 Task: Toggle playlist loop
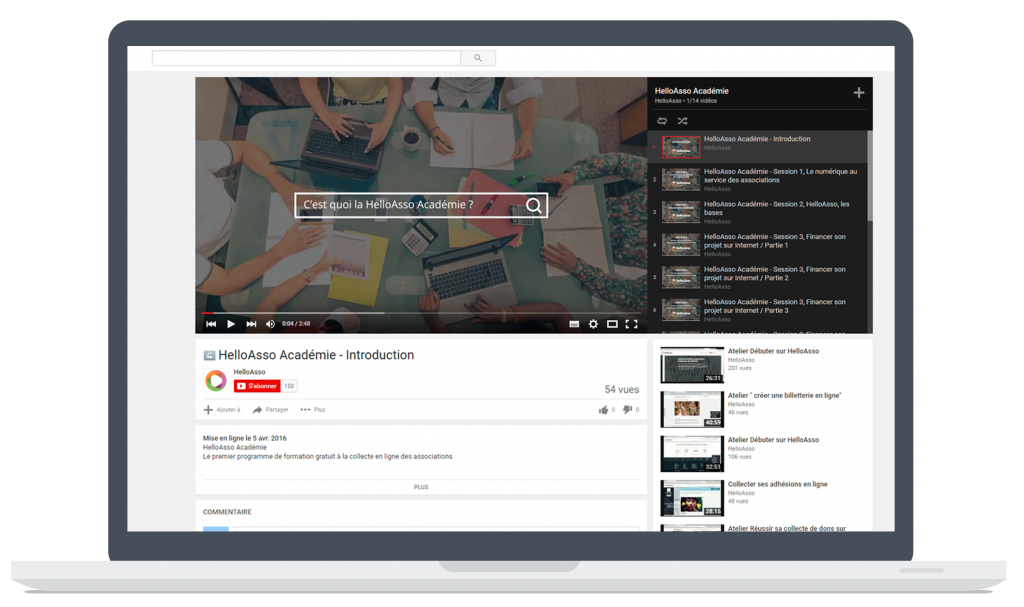click(662, 121)
